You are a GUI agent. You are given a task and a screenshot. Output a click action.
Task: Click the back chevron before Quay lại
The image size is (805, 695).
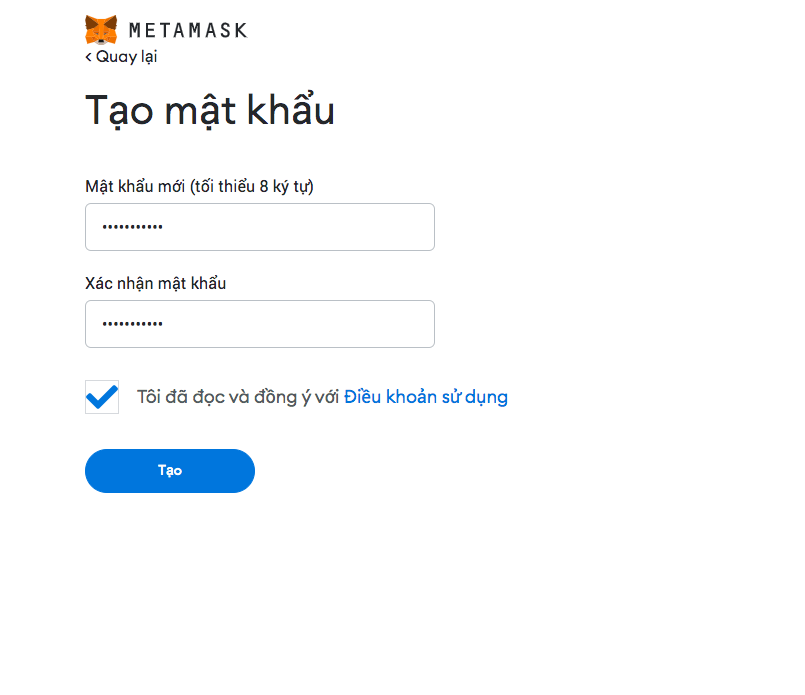pyautogui.click(x=87, y=57)
